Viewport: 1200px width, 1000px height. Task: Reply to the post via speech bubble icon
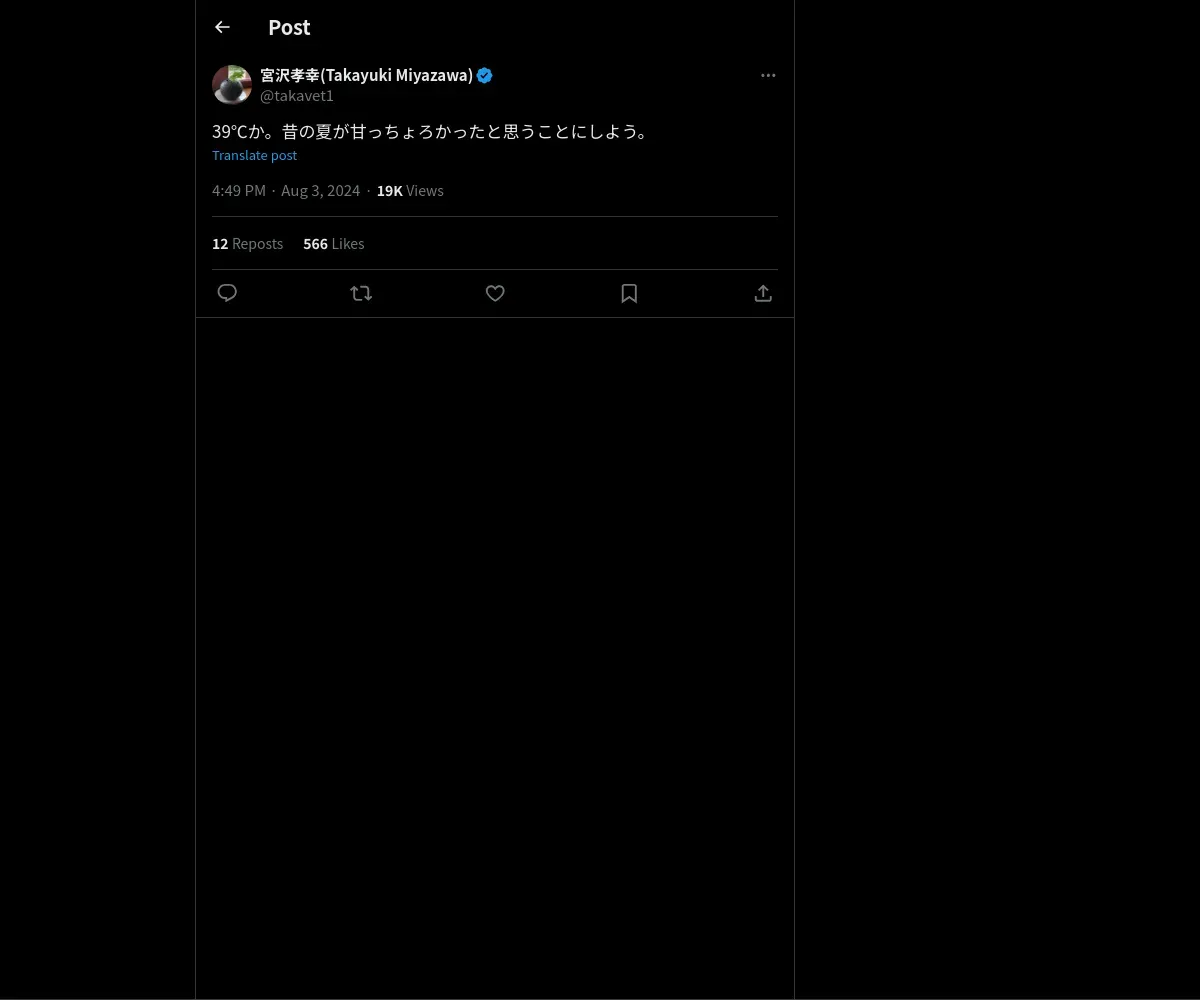pyautogui.click(x=227, y=293)
